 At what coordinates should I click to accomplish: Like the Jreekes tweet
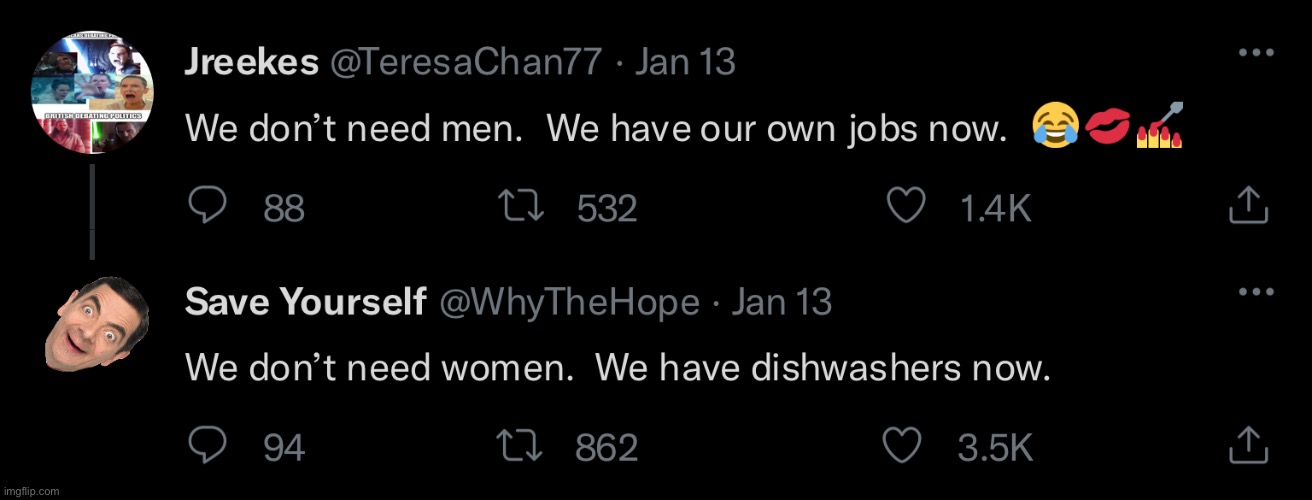pyautogui.click(x=907, y=206)
